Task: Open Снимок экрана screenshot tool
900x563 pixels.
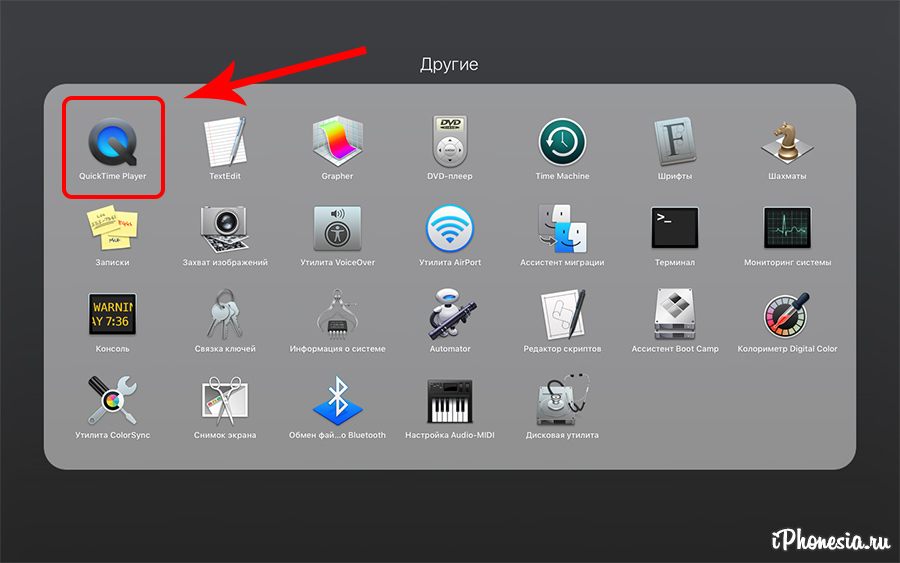Action: [x=225, y=401]
